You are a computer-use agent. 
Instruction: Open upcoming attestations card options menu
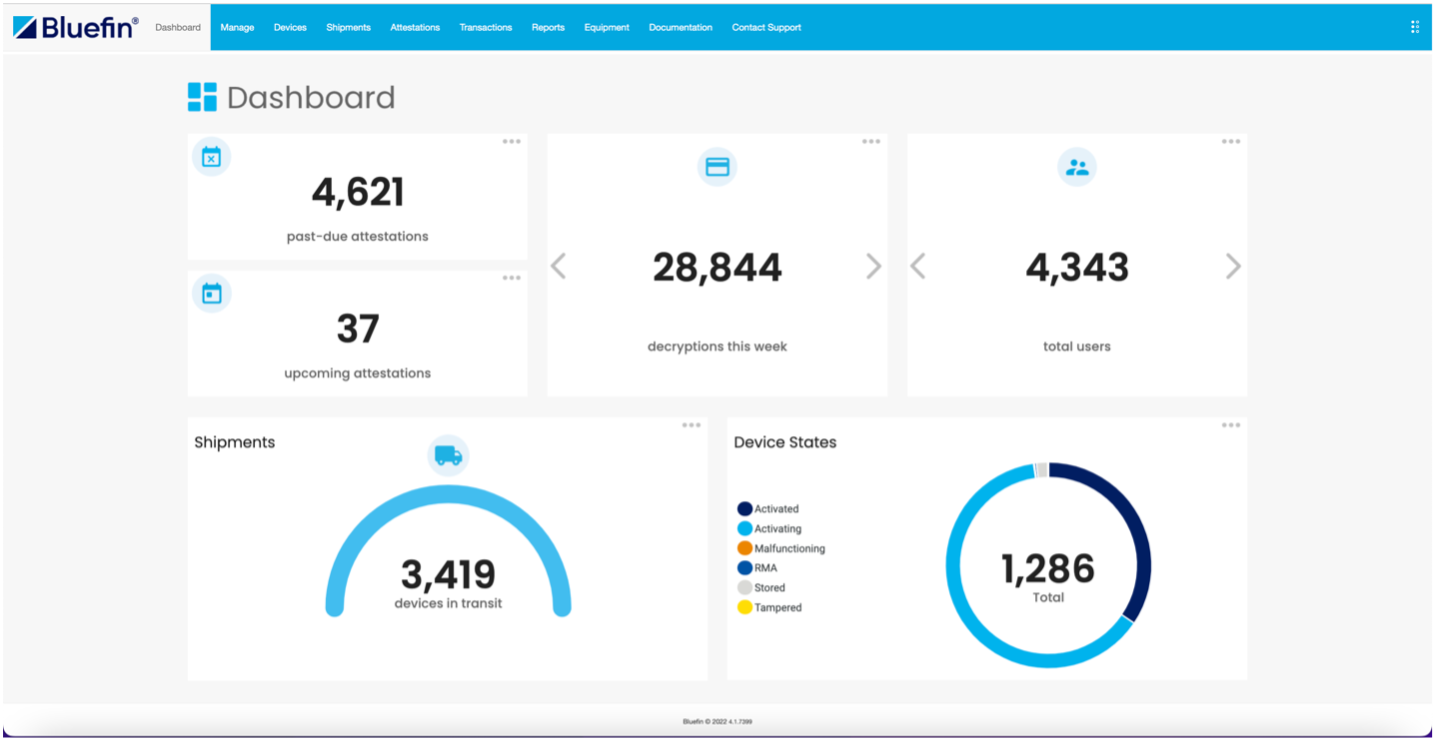click(x=511, y=278)
